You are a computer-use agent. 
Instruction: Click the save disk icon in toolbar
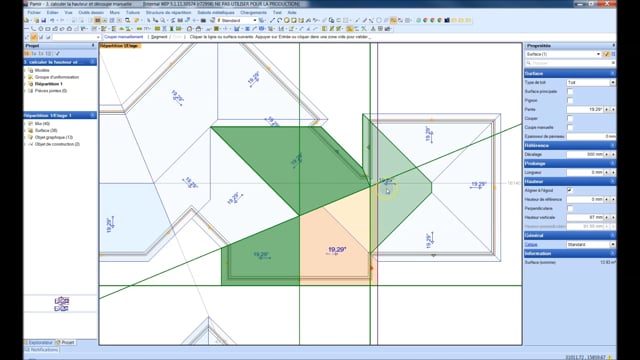tap(44, 20)
